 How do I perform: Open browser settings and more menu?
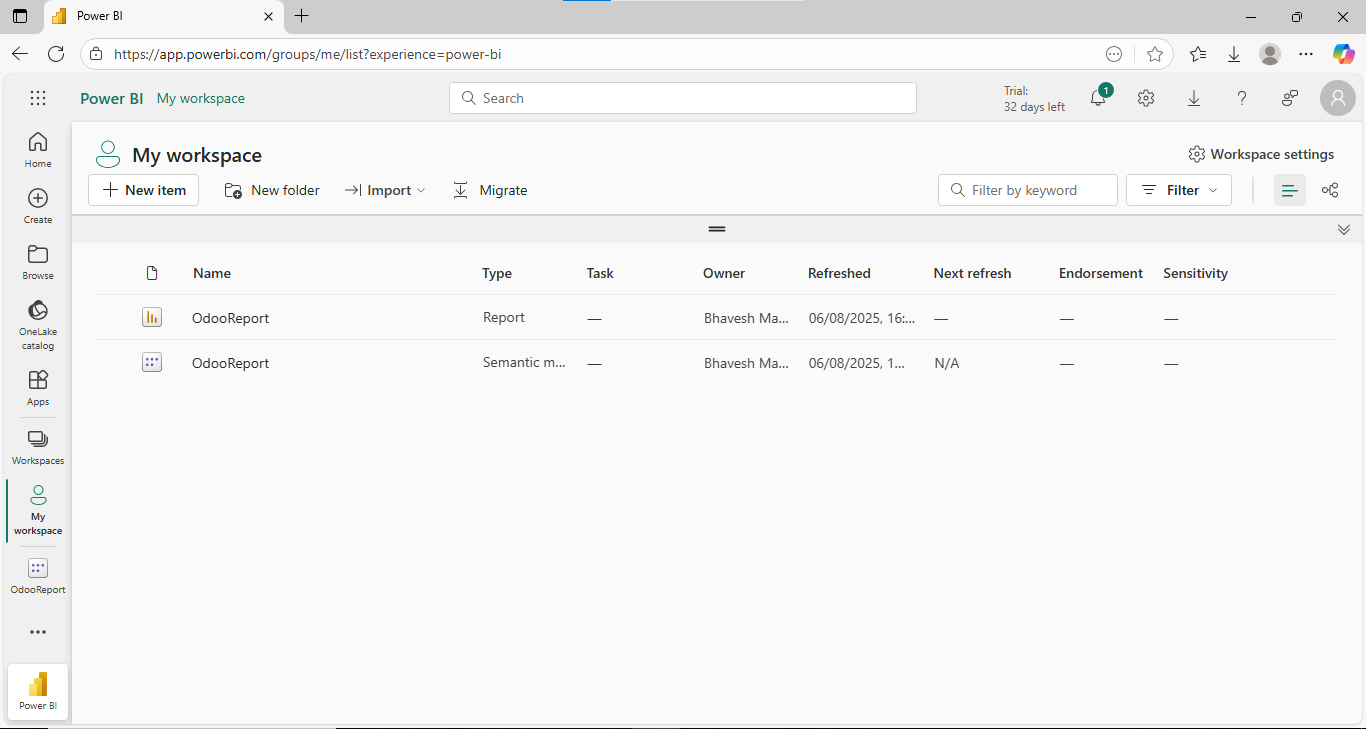pyautogui.click(x=1306, y=54)
